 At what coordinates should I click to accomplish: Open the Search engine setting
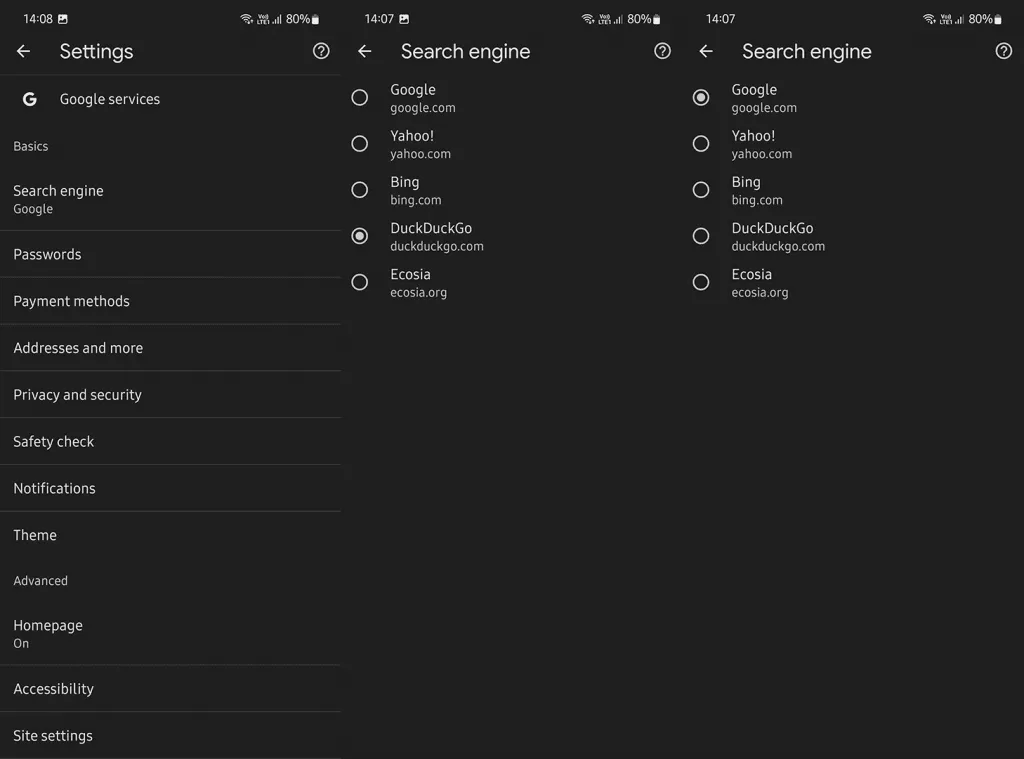coord(170,199)
